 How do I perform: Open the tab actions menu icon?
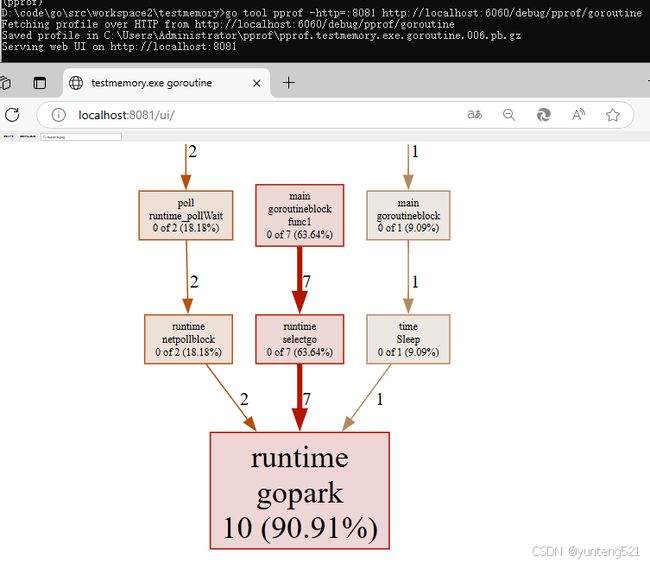coord(40,83)
